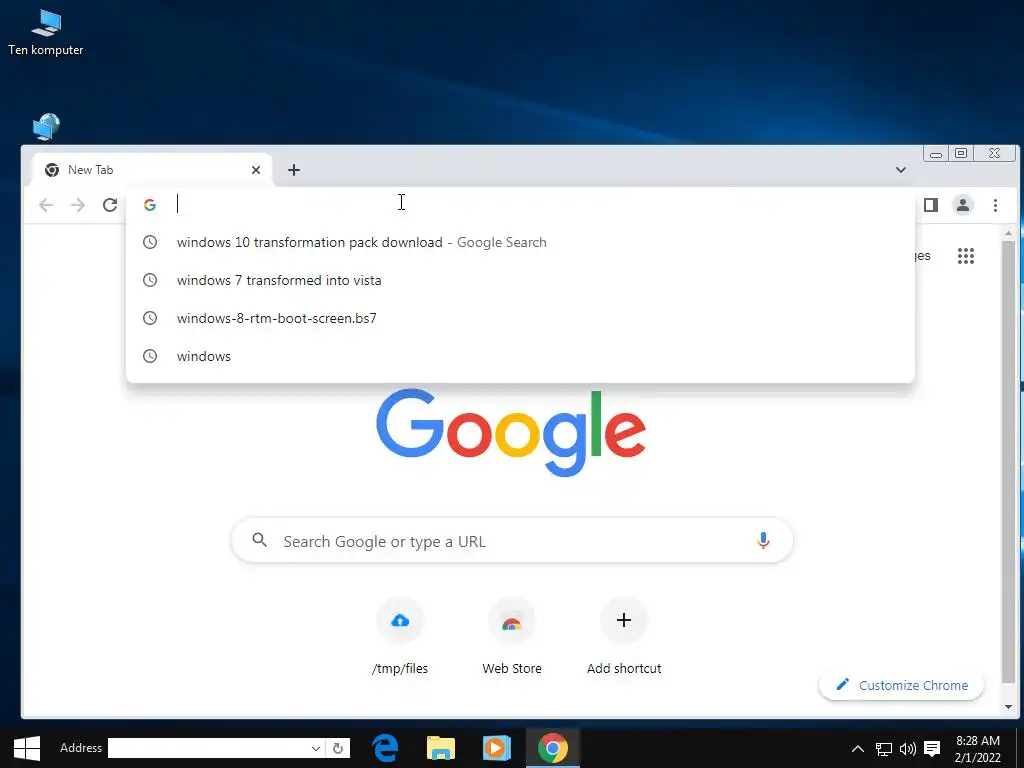Screen dimensions: 1024x768
Task: Select windows 7 transformed into vista suggestion
Action: 520,280
